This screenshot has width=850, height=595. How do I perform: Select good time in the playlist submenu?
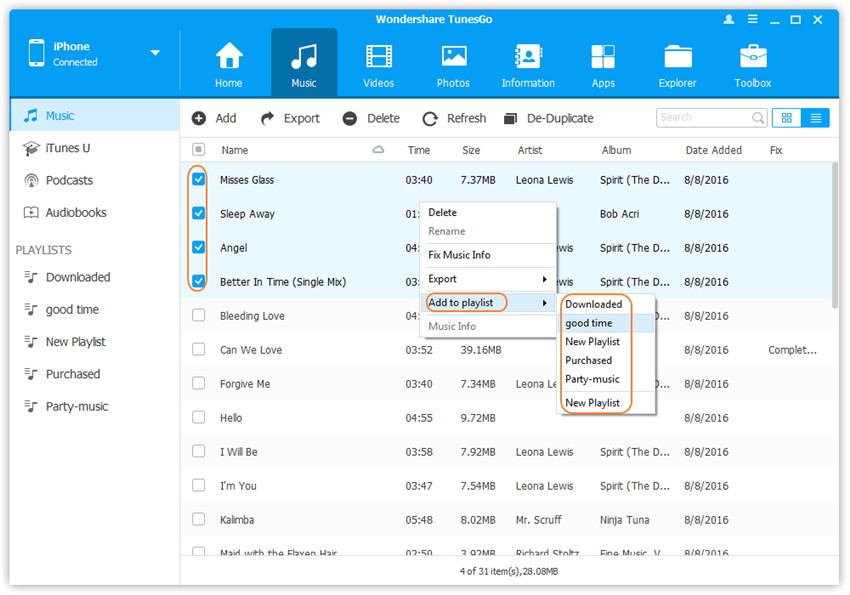point(607,323)
